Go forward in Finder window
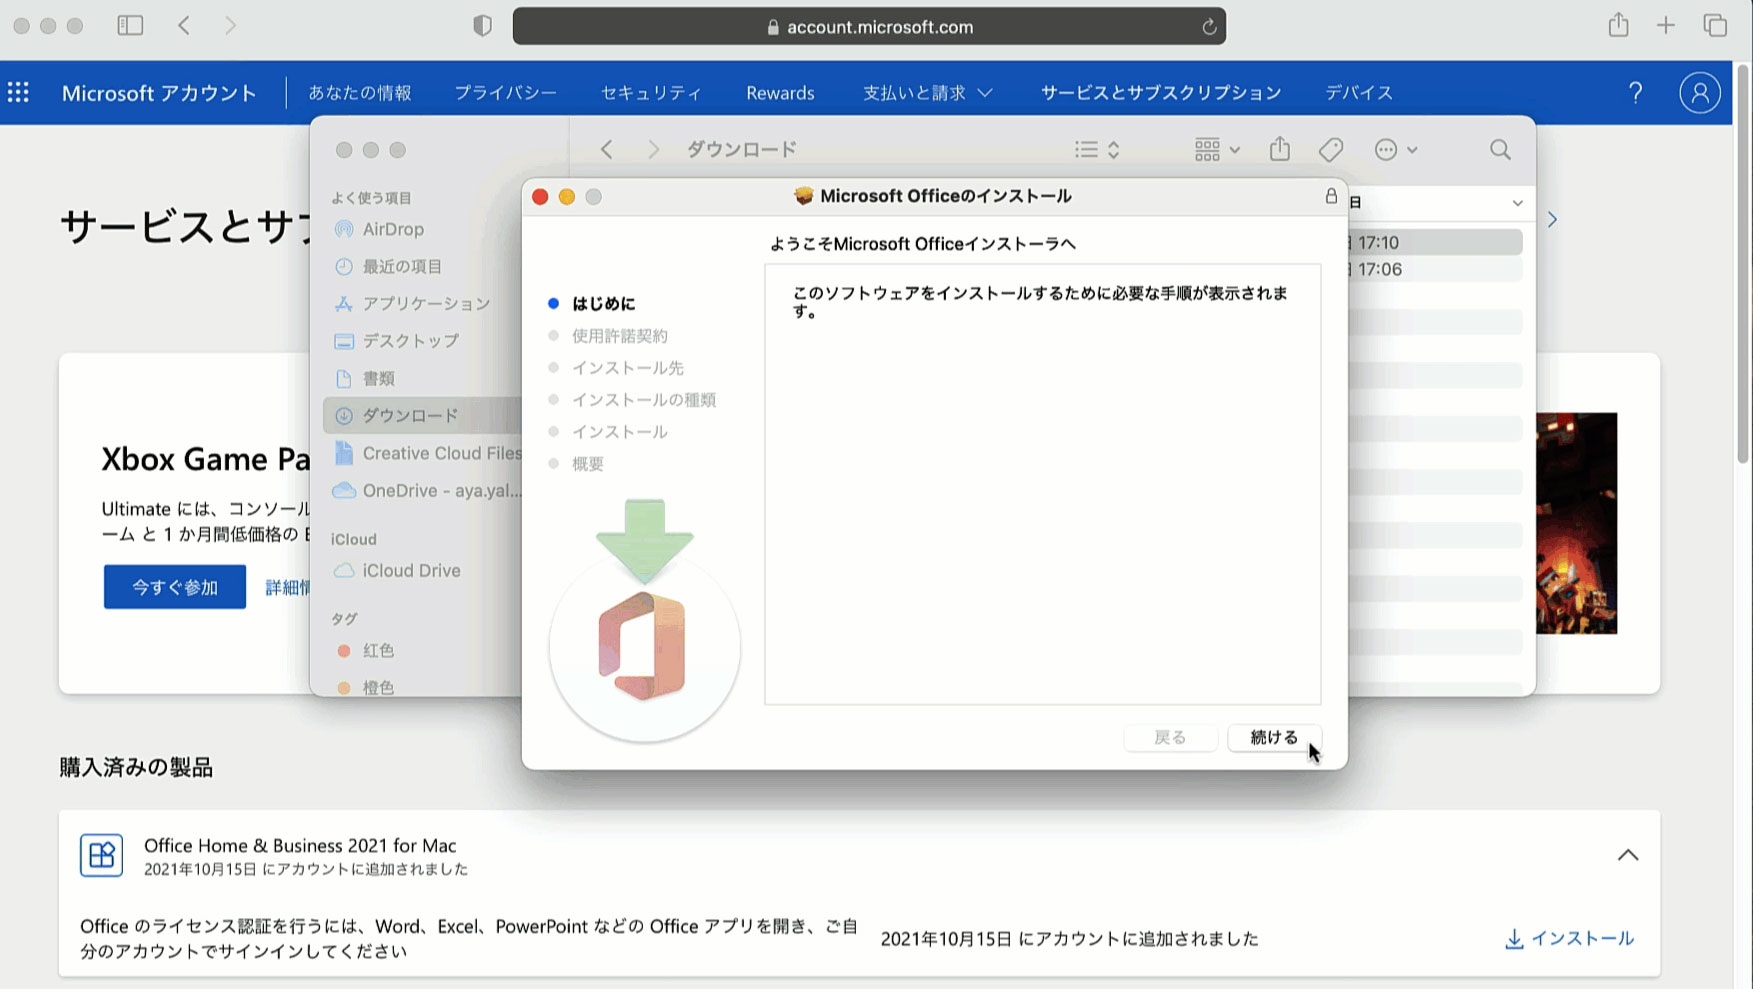 click(653, 149)
